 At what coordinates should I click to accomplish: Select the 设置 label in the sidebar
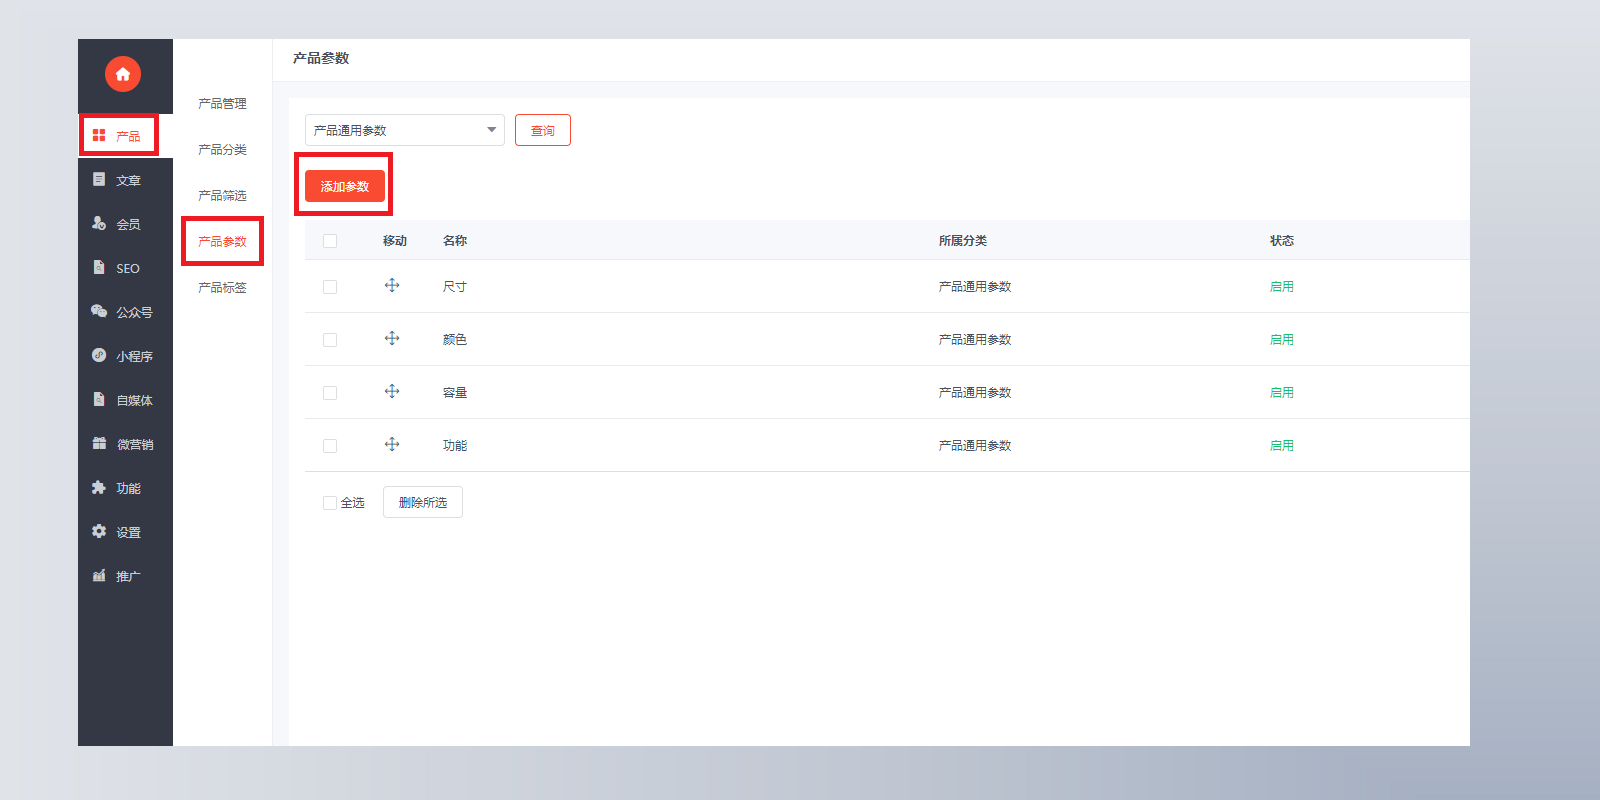(x=128, y=533)
